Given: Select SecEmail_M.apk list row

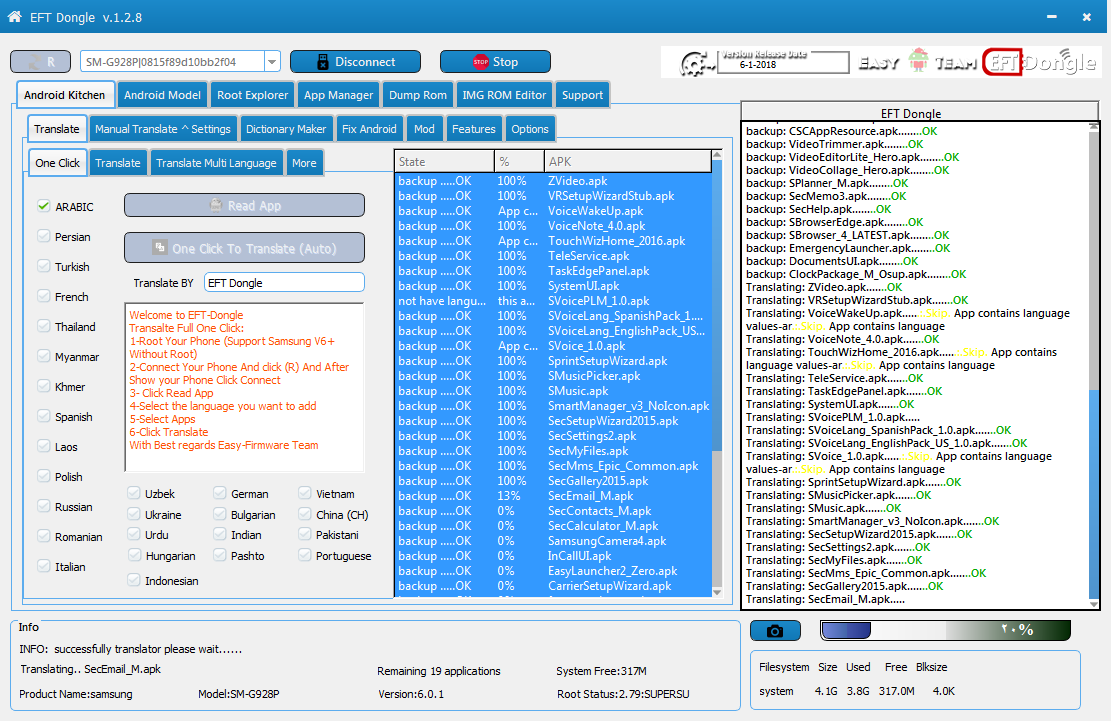Looking at the screenshot, I should tap(553, 496).
